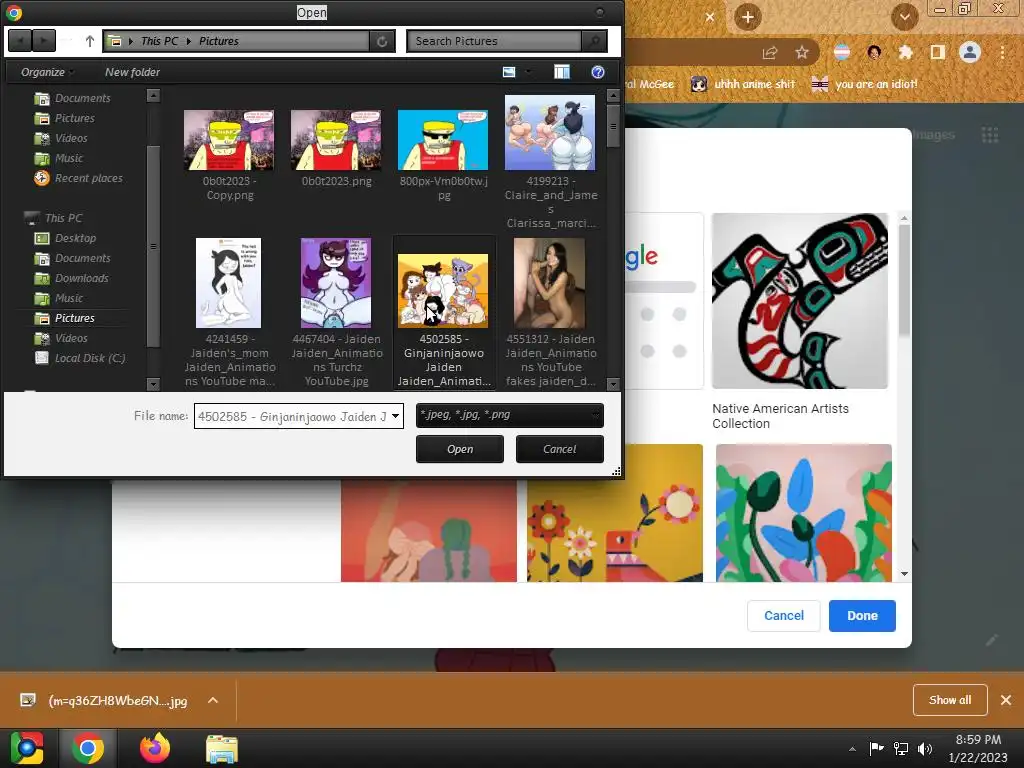Viewport: 1024px width, 768px height.
Task: Click the volume icon in system tray
Action: 925,749
